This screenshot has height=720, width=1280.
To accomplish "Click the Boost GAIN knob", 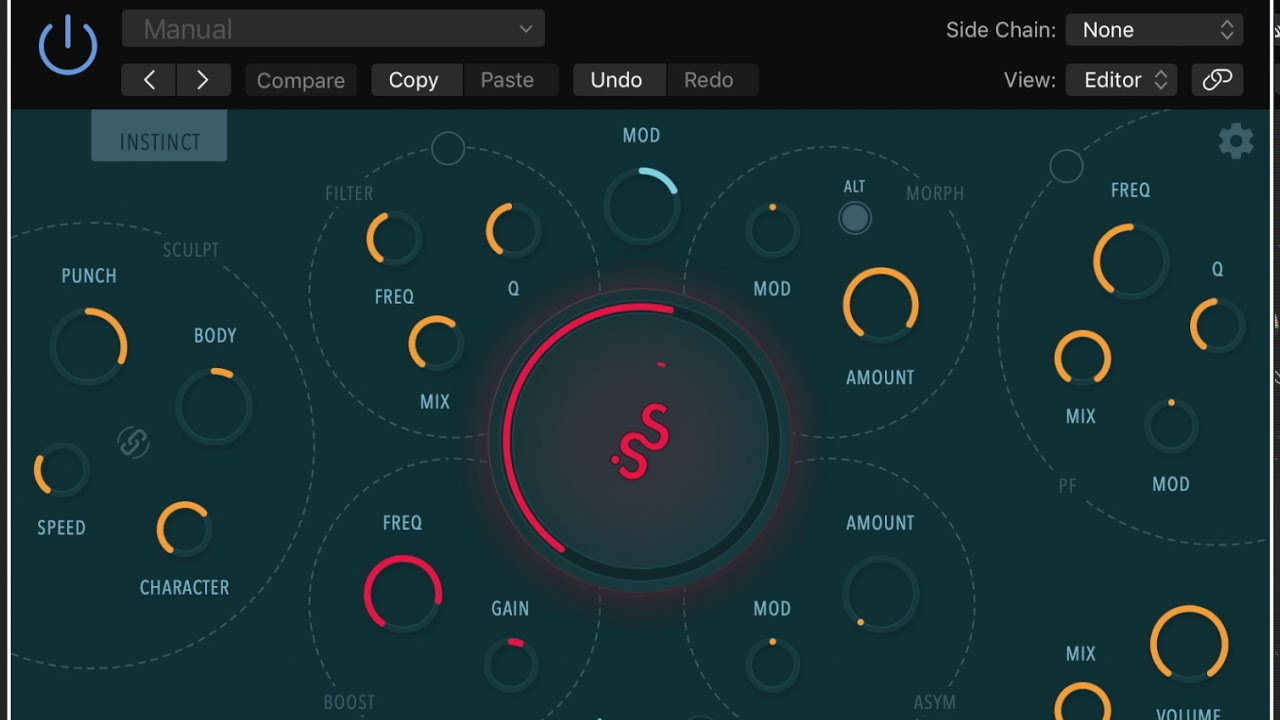I will [511, 664].
